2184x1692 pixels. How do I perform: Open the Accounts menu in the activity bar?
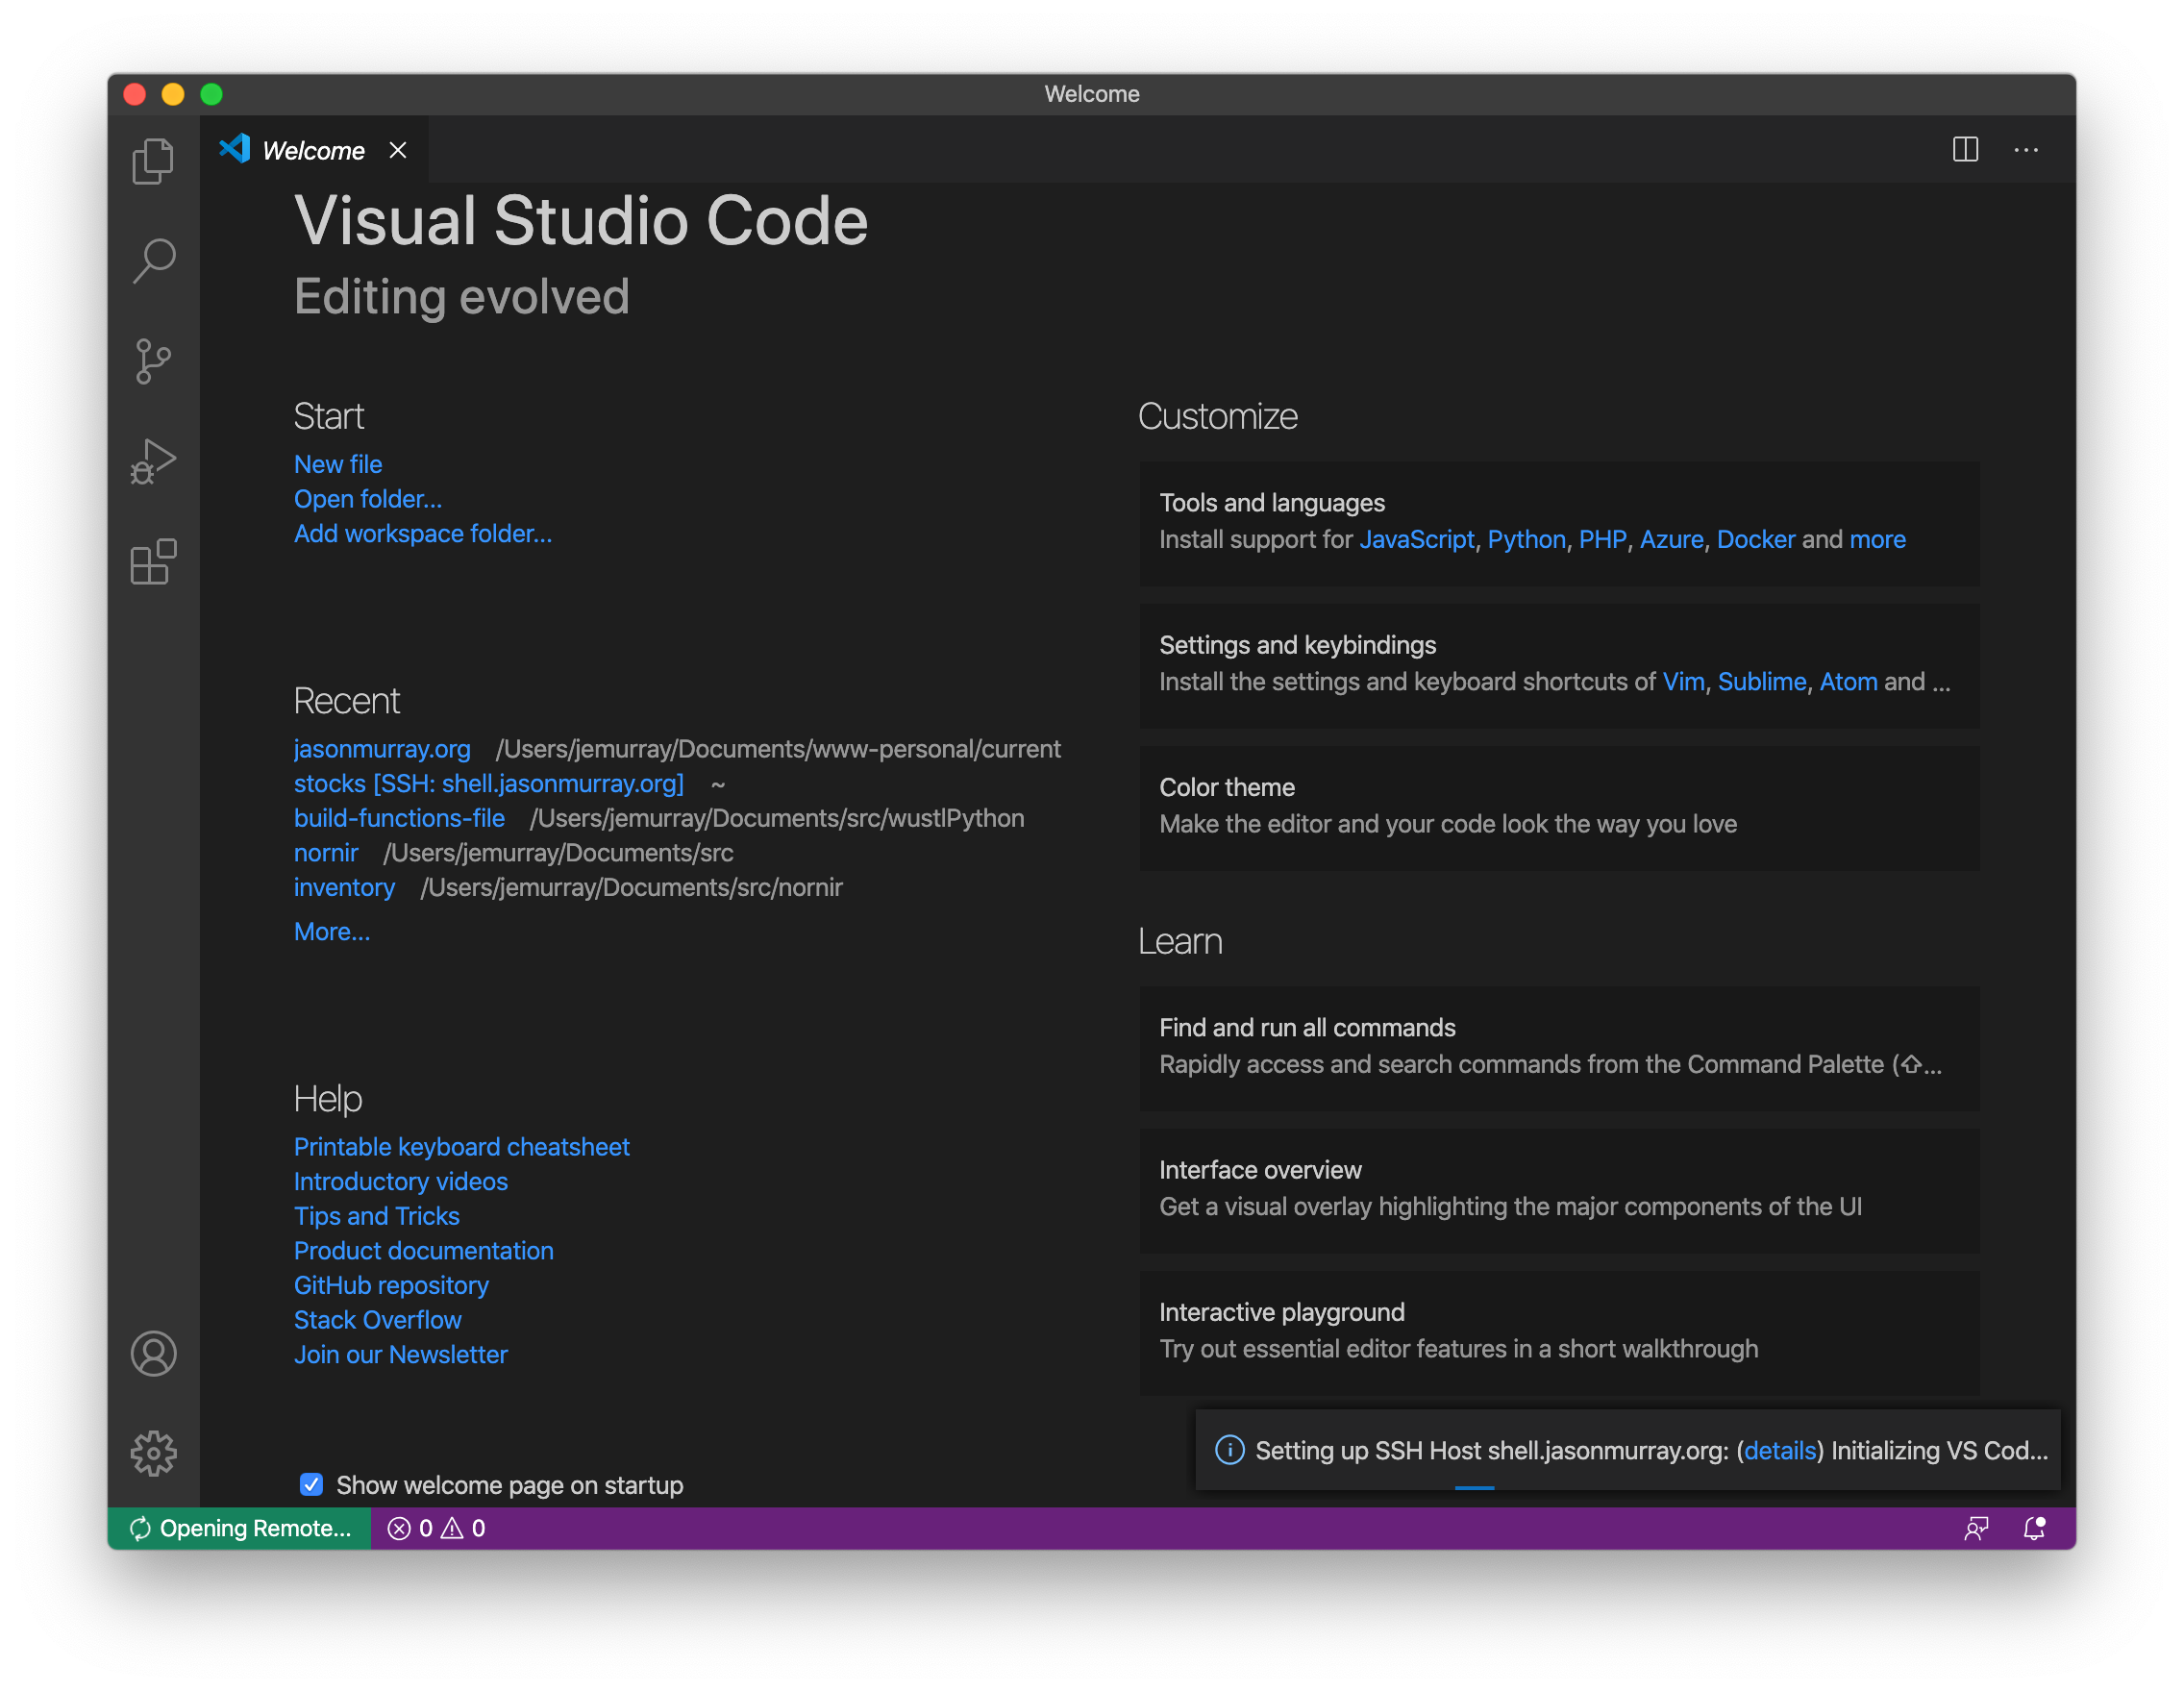154,1355
